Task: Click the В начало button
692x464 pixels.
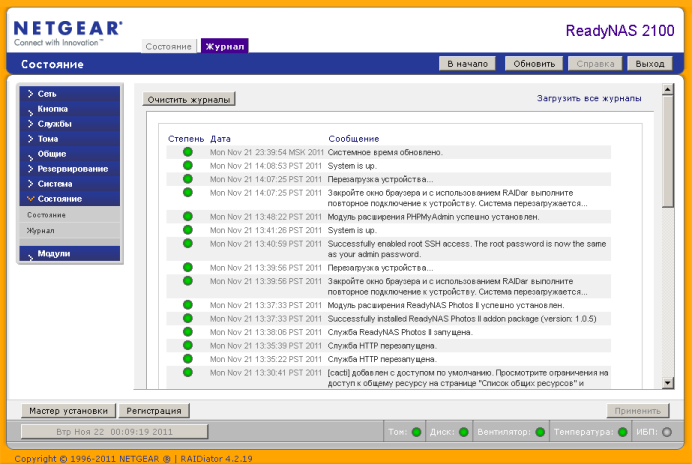Action: 467,64
